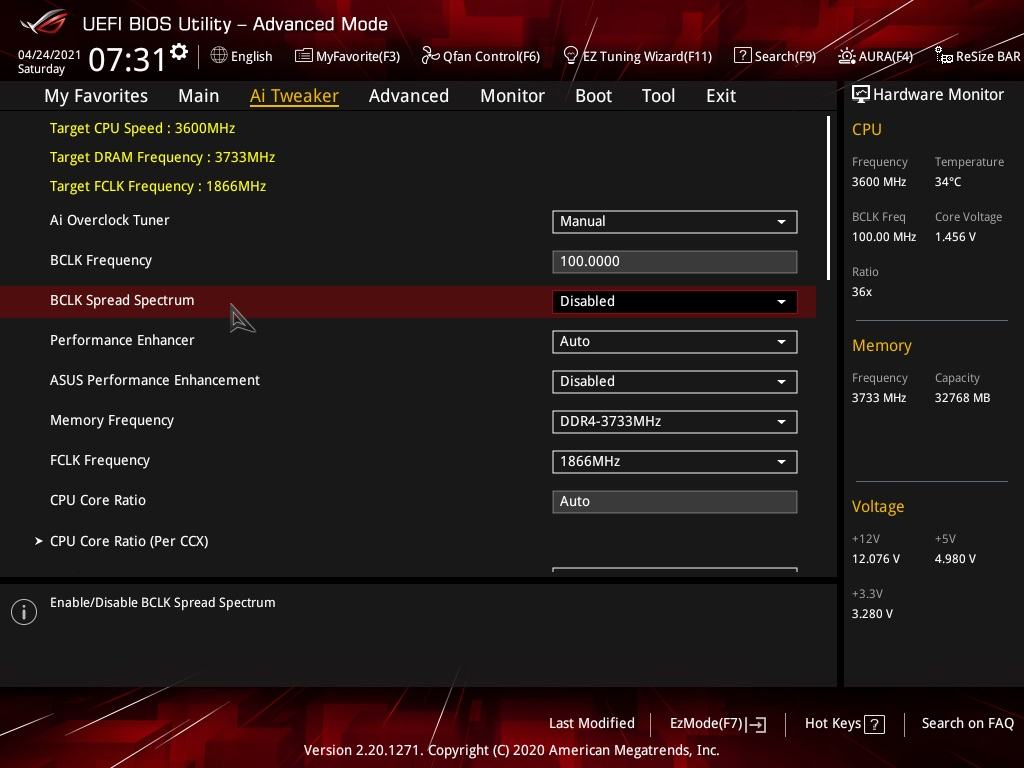Click the Hot Keys question mark icon
Image resolution: width=1024 pixels, height=768 pixels.
coord(874,724)
